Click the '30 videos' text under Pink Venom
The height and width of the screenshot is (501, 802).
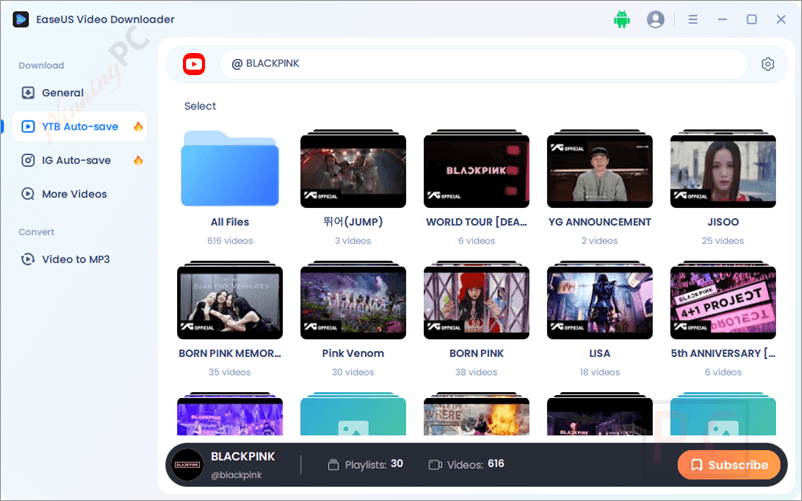(x=353, y=372)
